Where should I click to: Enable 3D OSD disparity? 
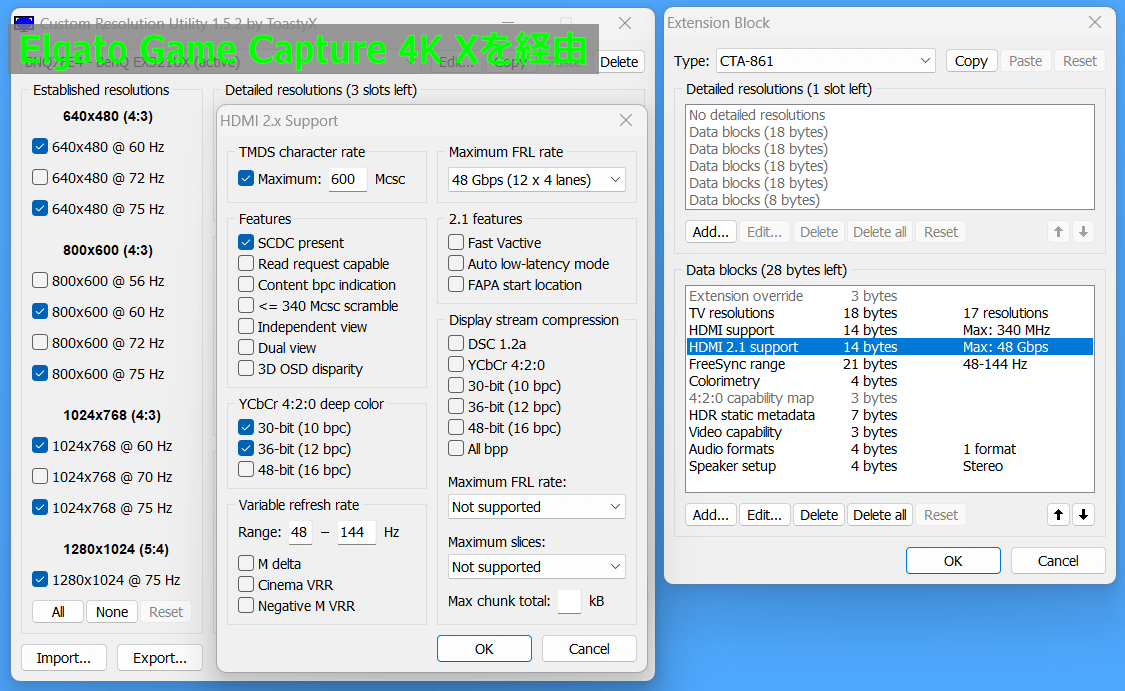(x=246, y=368)
